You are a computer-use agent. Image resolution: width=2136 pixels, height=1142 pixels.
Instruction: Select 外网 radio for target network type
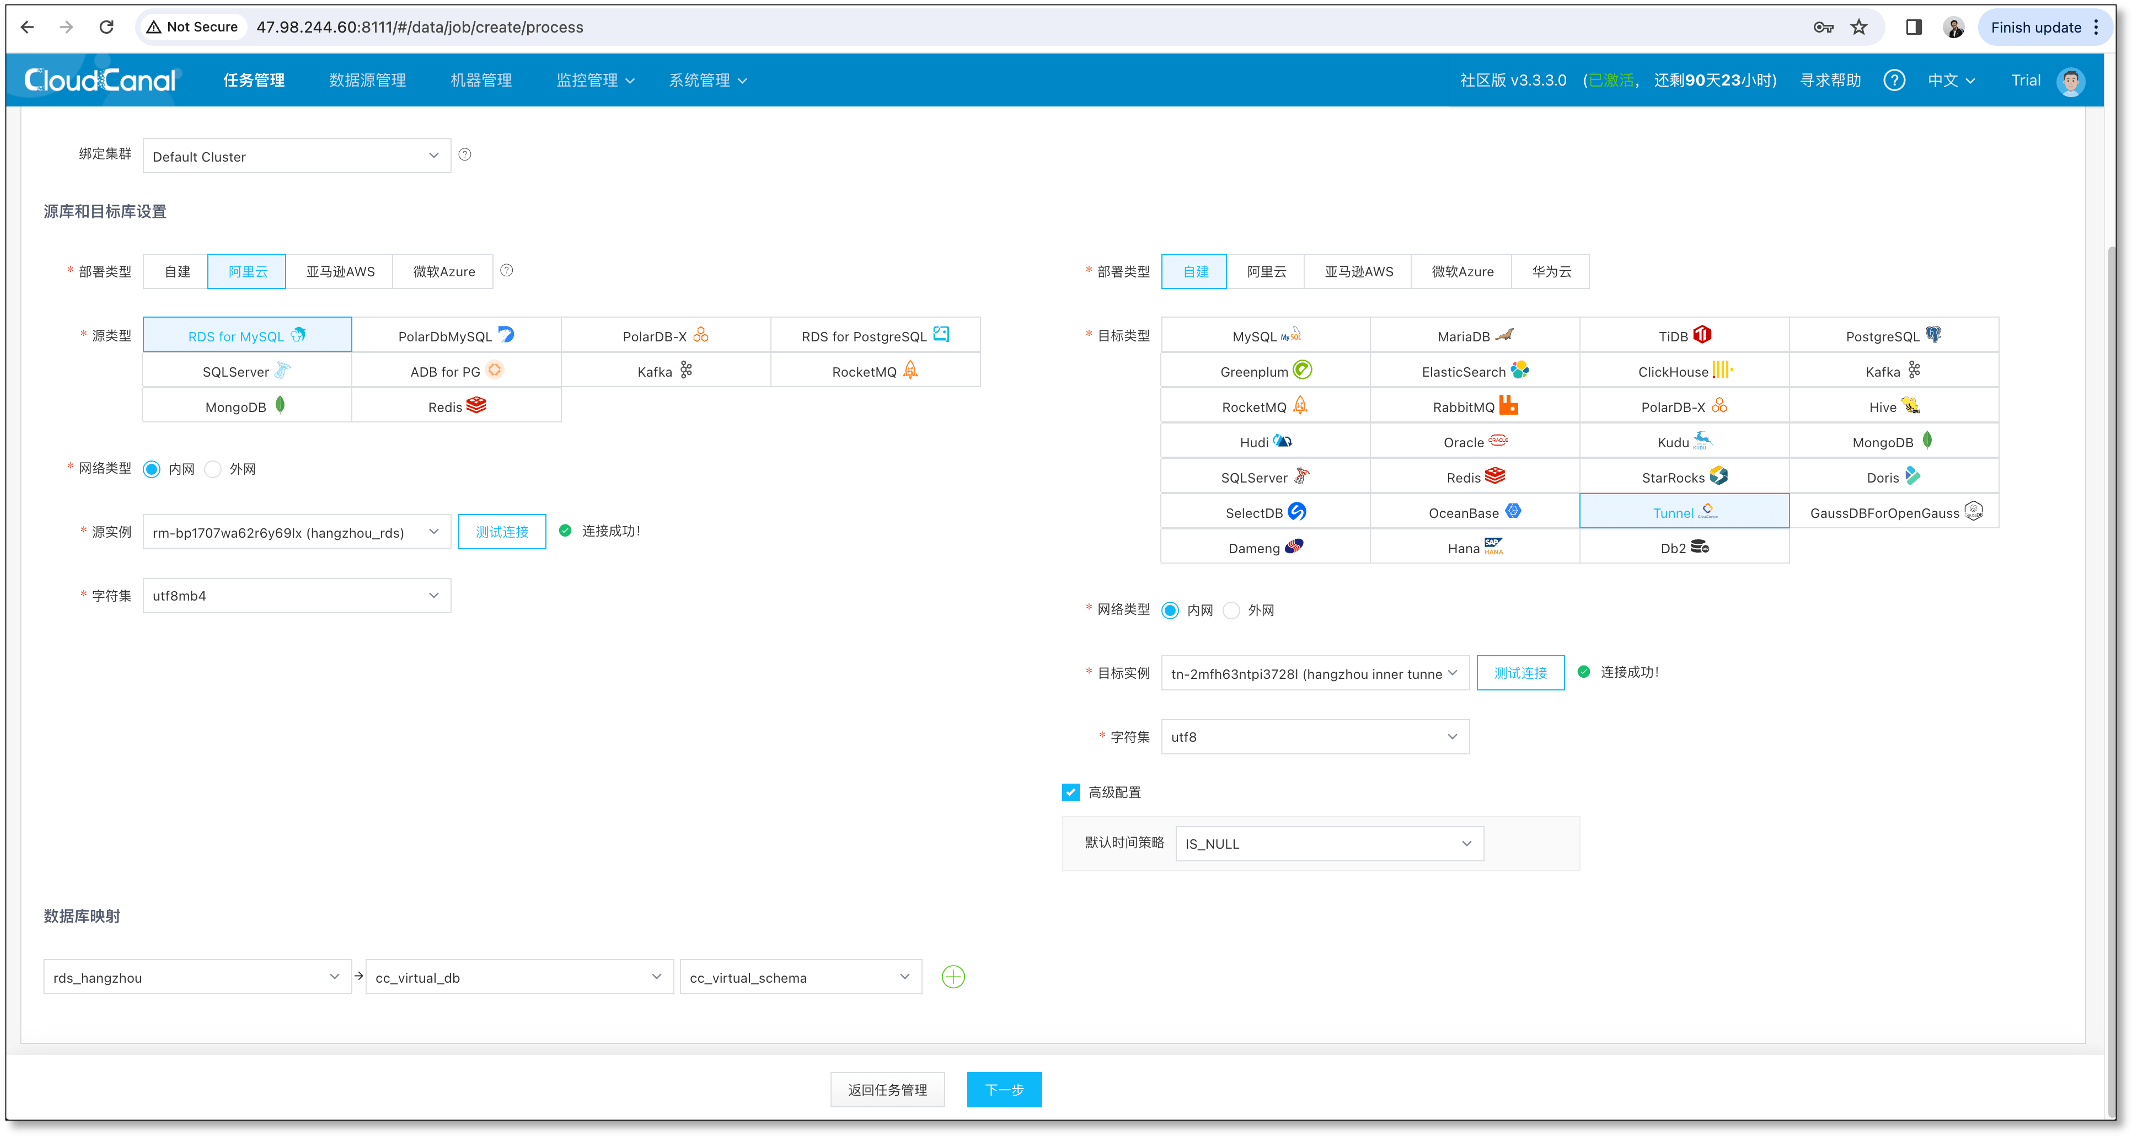coord(1232,610)
